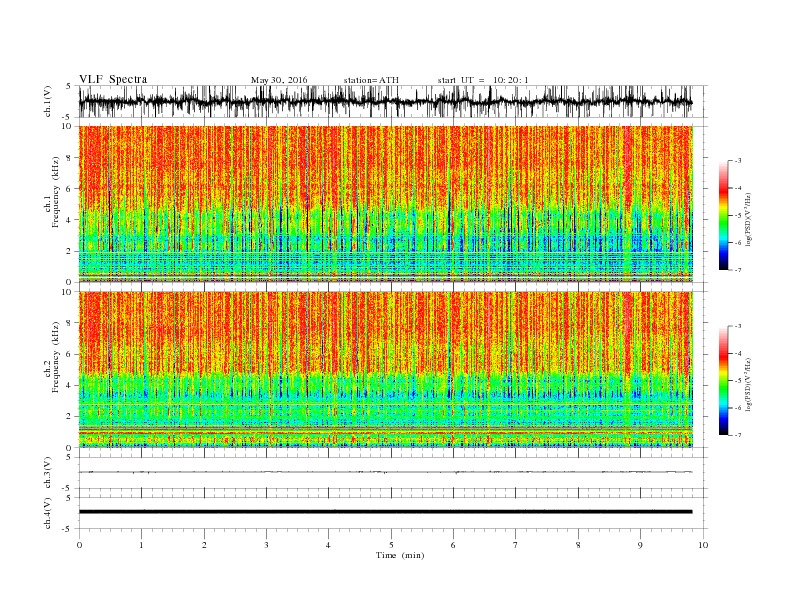Click the "VLF Spectra" title text
792x612 pixels.
pyautogui.click(x=113, y=79)
